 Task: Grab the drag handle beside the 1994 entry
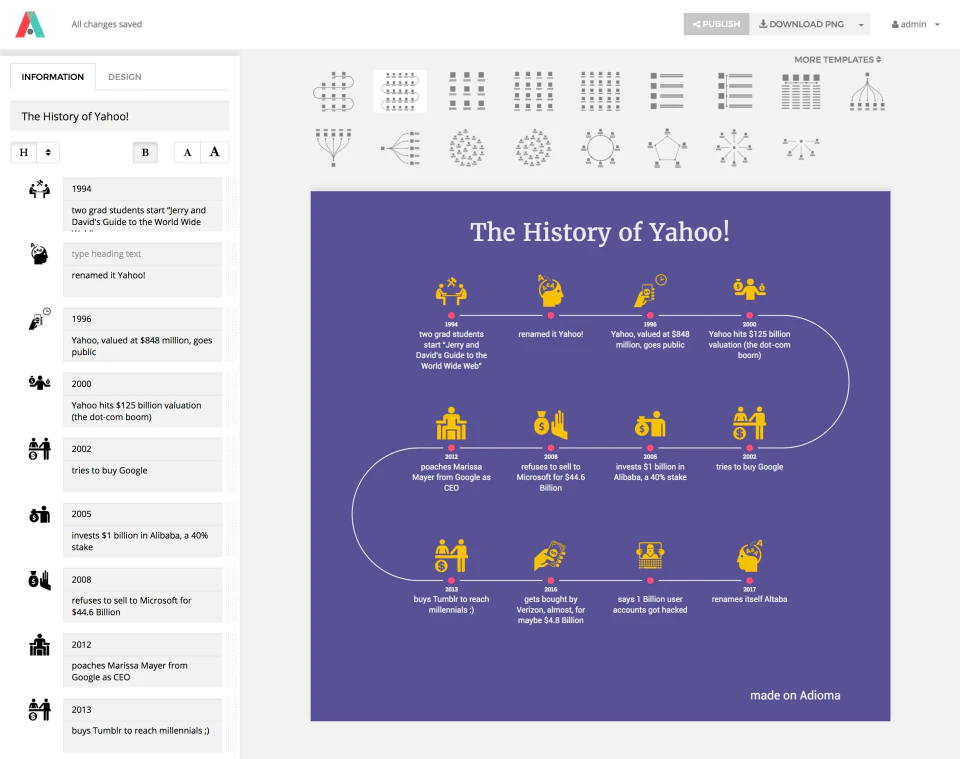(231, 204)
